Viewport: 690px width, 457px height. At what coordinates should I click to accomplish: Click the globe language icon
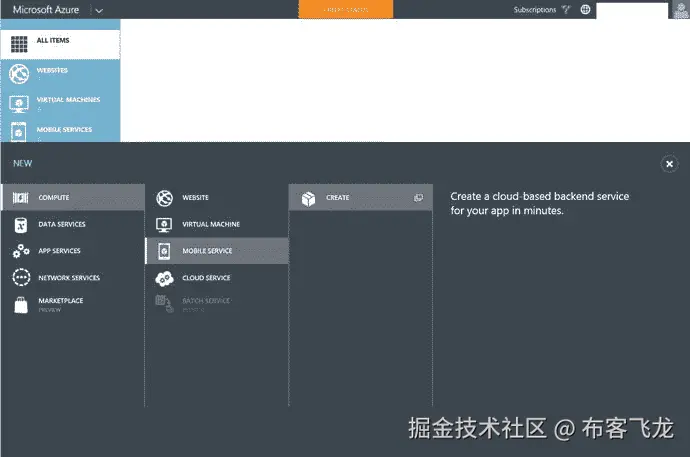pyautogui.click(x=585, y=9)
